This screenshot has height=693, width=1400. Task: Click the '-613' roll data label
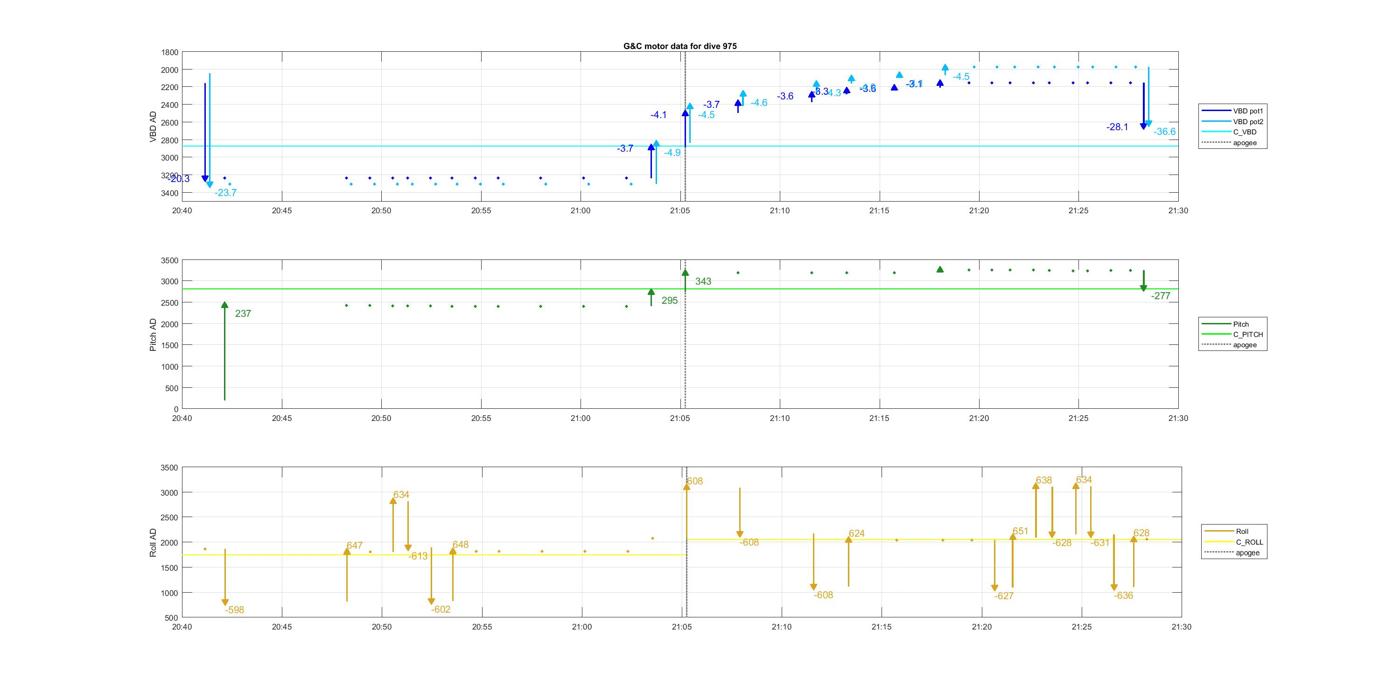coord(418,556)
